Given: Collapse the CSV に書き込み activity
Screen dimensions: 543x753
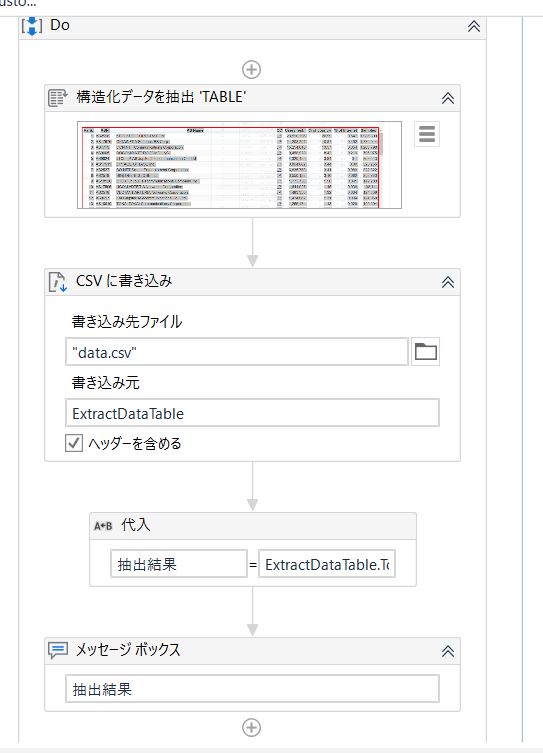Looking at the screenshot, I should [x=448, y=282].
